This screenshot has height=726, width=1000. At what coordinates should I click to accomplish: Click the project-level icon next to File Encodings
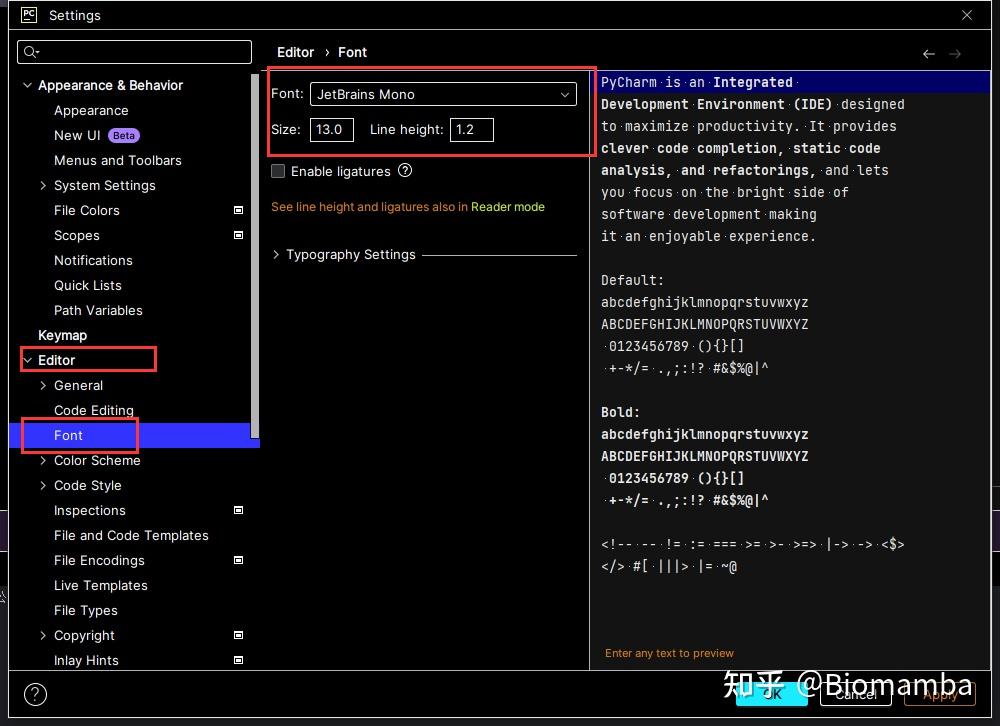238,560
